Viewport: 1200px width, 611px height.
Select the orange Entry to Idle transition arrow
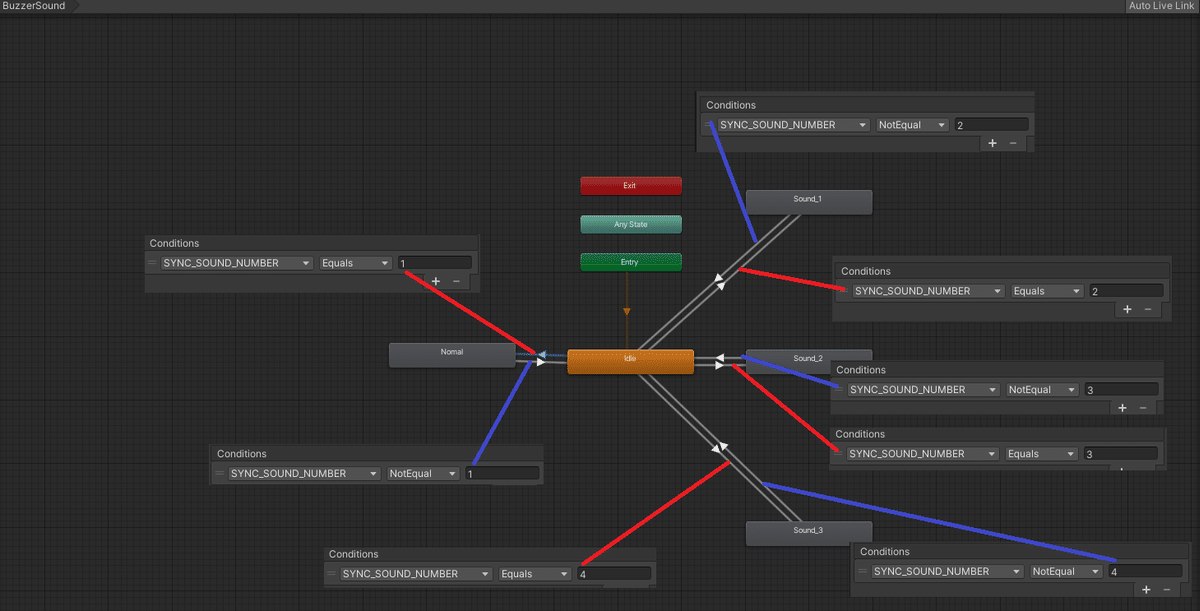(627, 311)
